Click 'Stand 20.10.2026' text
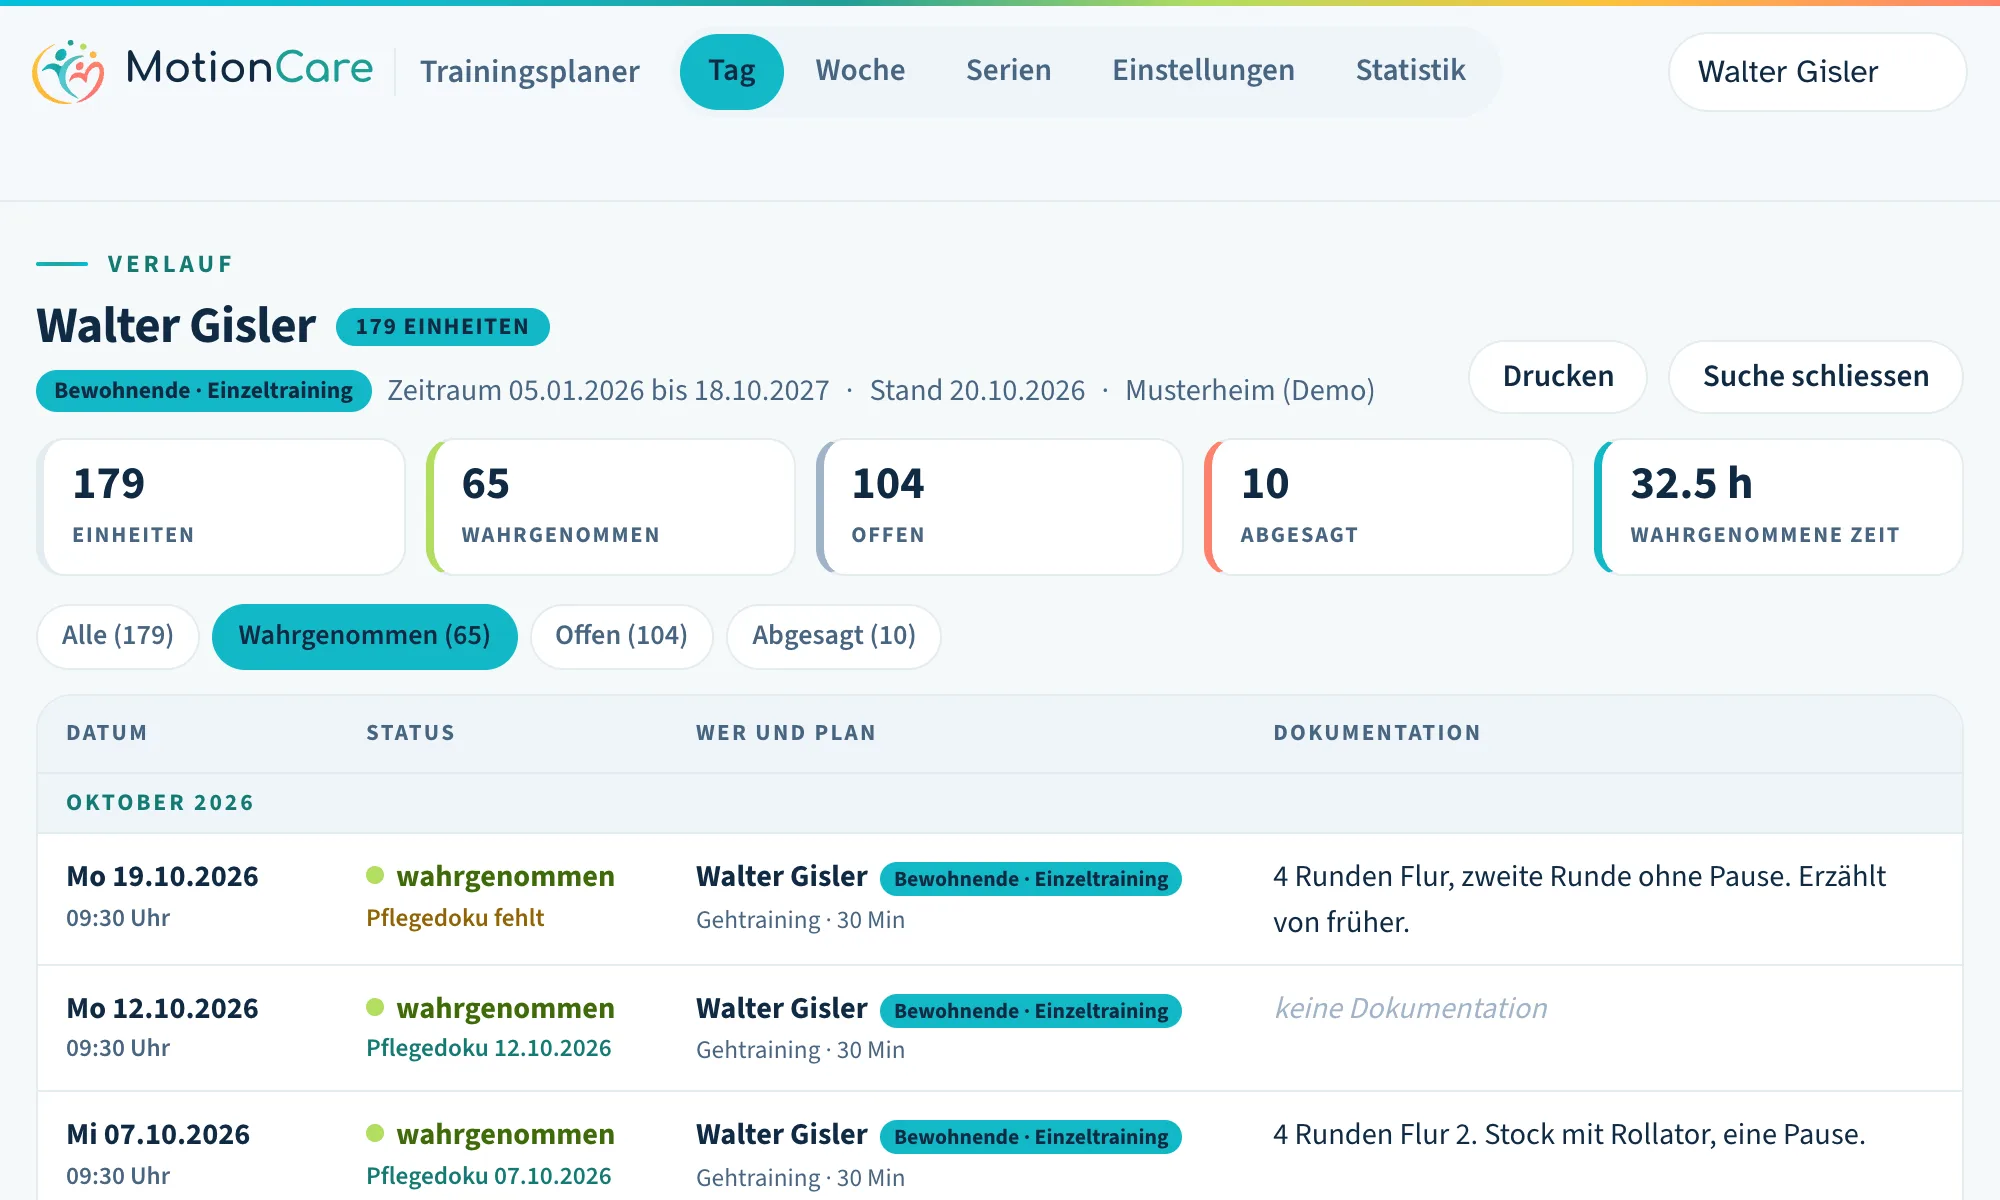Viewport: 2000px width, 1200px height. [x=977, y=391]
